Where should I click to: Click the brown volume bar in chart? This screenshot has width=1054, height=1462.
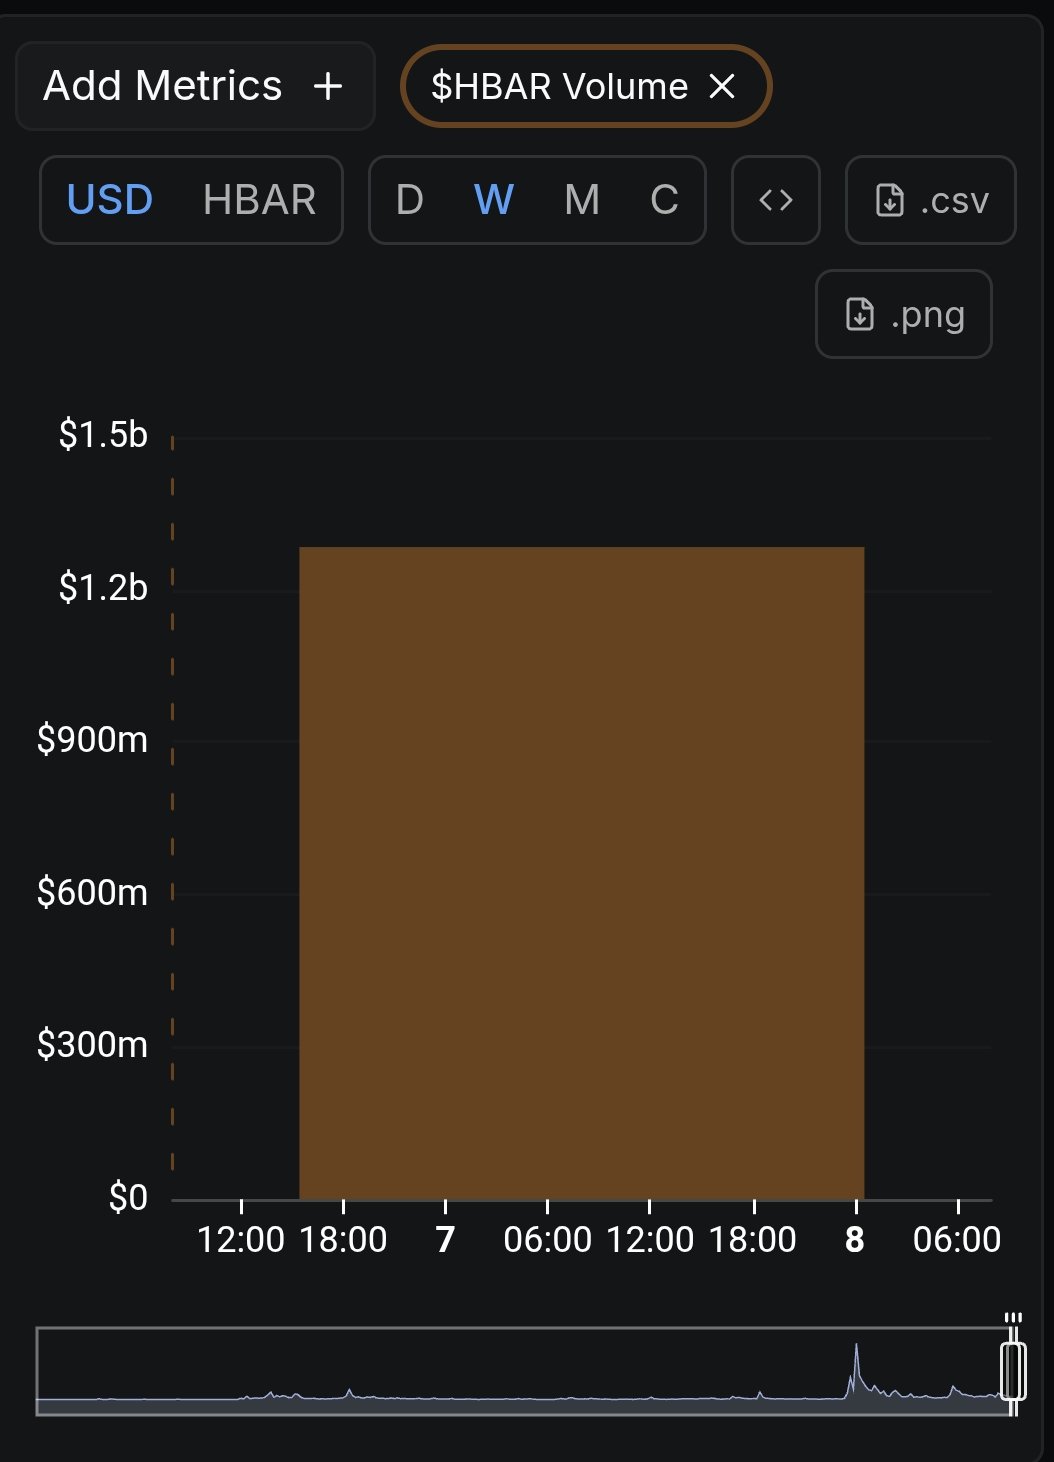[x=581, y=872]
